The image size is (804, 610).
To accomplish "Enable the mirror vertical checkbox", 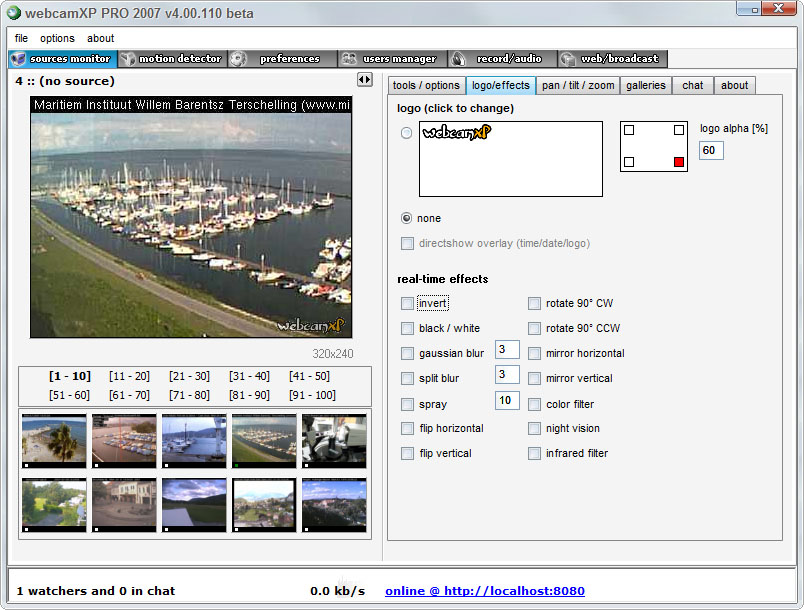I will (x=534, y=379).
